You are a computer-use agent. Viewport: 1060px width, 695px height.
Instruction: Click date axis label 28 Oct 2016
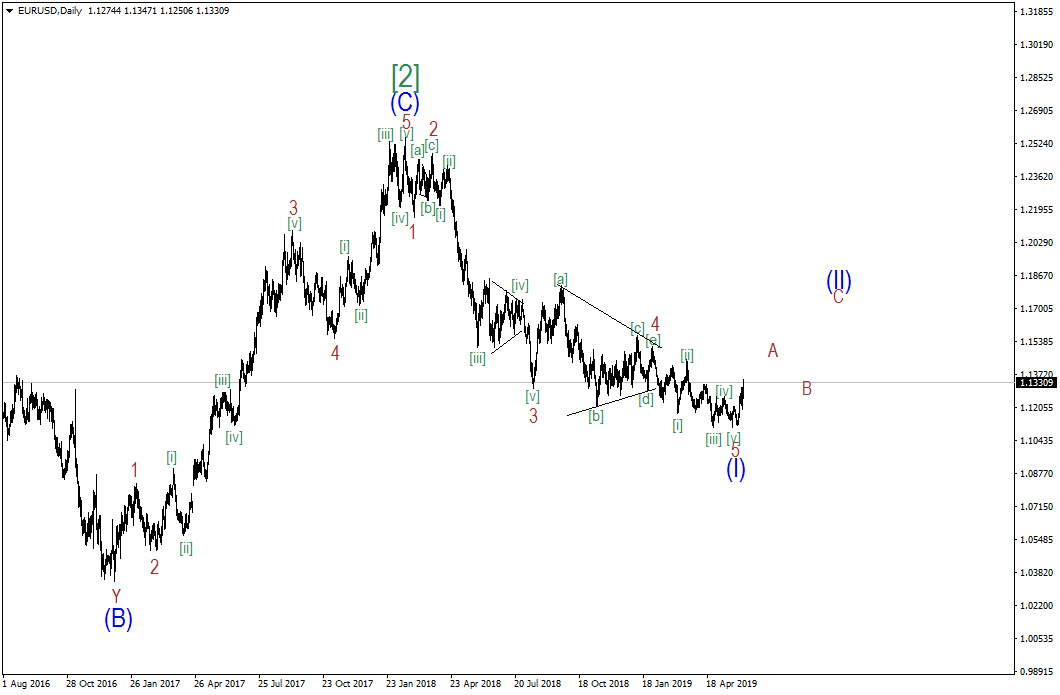click(91, 684)
